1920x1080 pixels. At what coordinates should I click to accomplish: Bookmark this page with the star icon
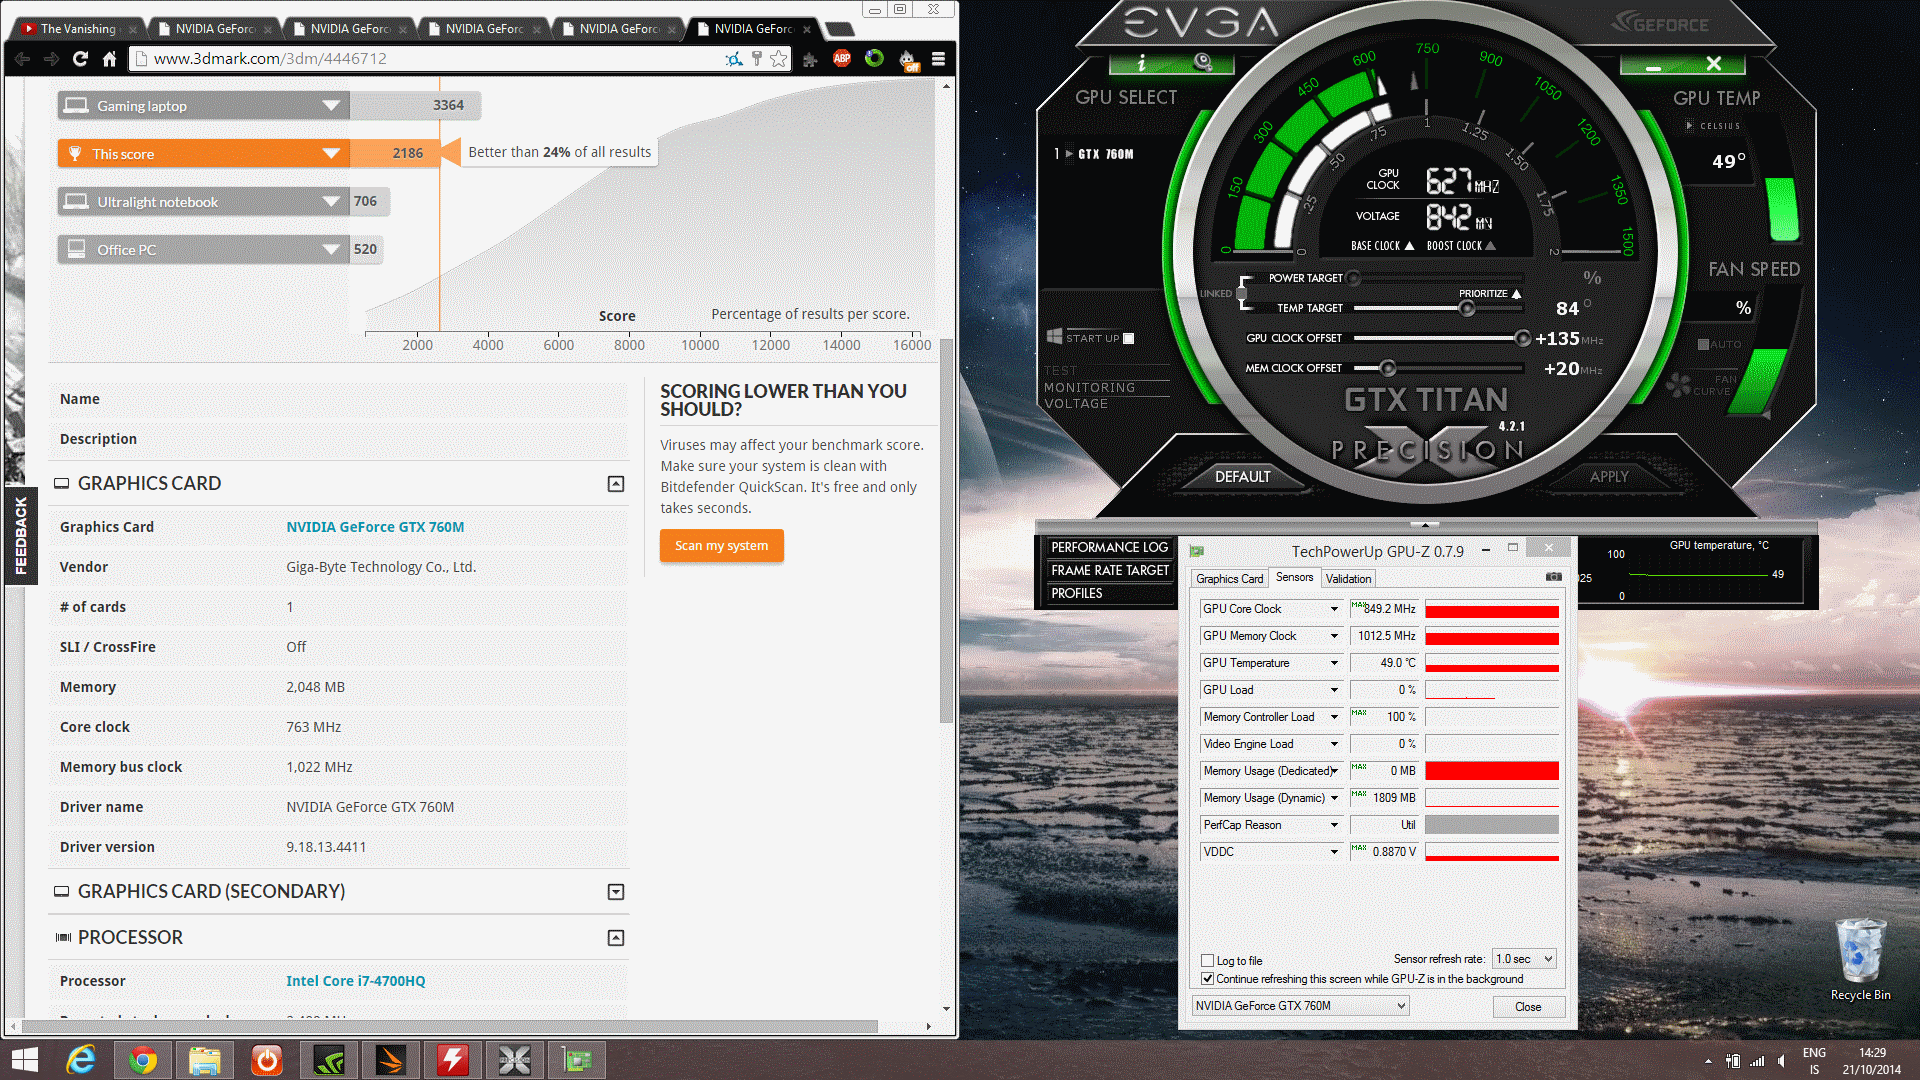pyautogui.click(x=779, y=59)
